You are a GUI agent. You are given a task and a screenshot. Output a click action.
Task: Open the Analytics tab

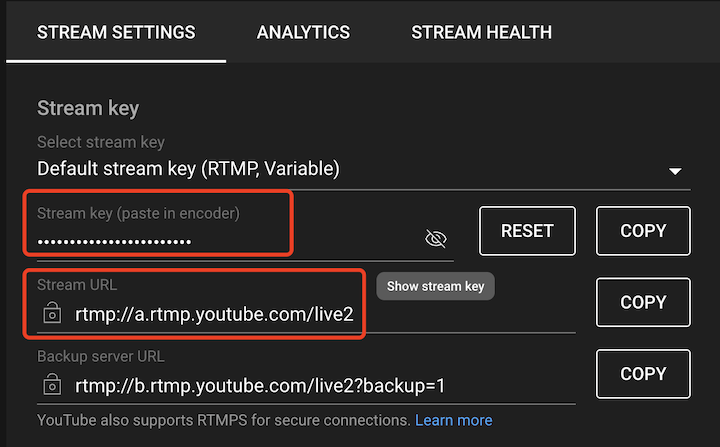coord(303,32)
